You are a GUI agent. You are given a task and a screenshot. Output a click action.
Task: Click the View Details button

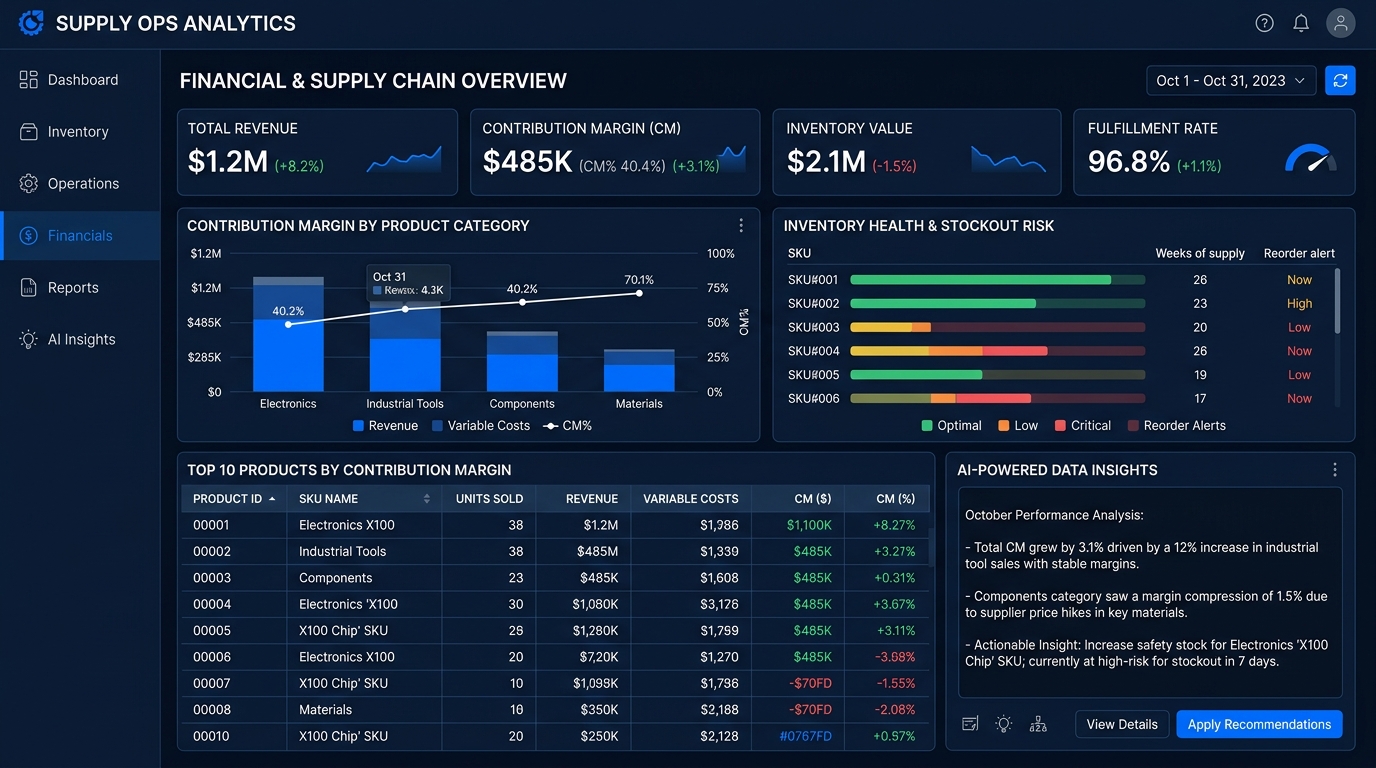tap(1122, 724)
